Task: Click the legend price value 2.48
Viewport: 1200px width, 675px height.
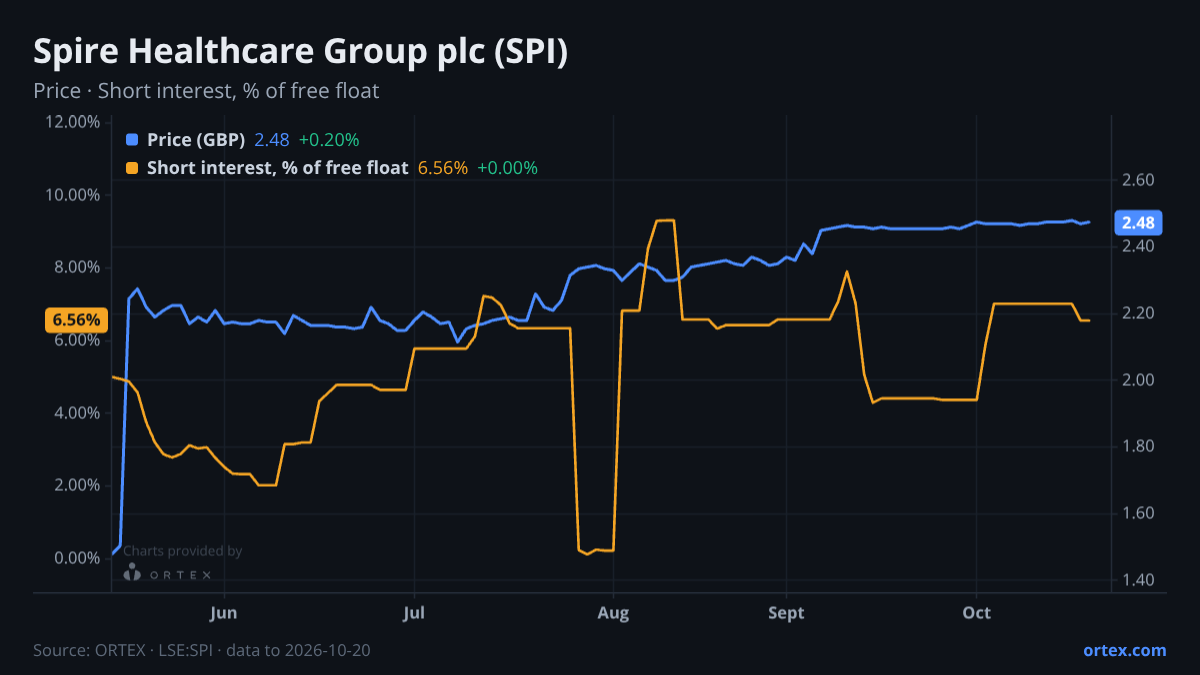Action: (x=272, y=140)
